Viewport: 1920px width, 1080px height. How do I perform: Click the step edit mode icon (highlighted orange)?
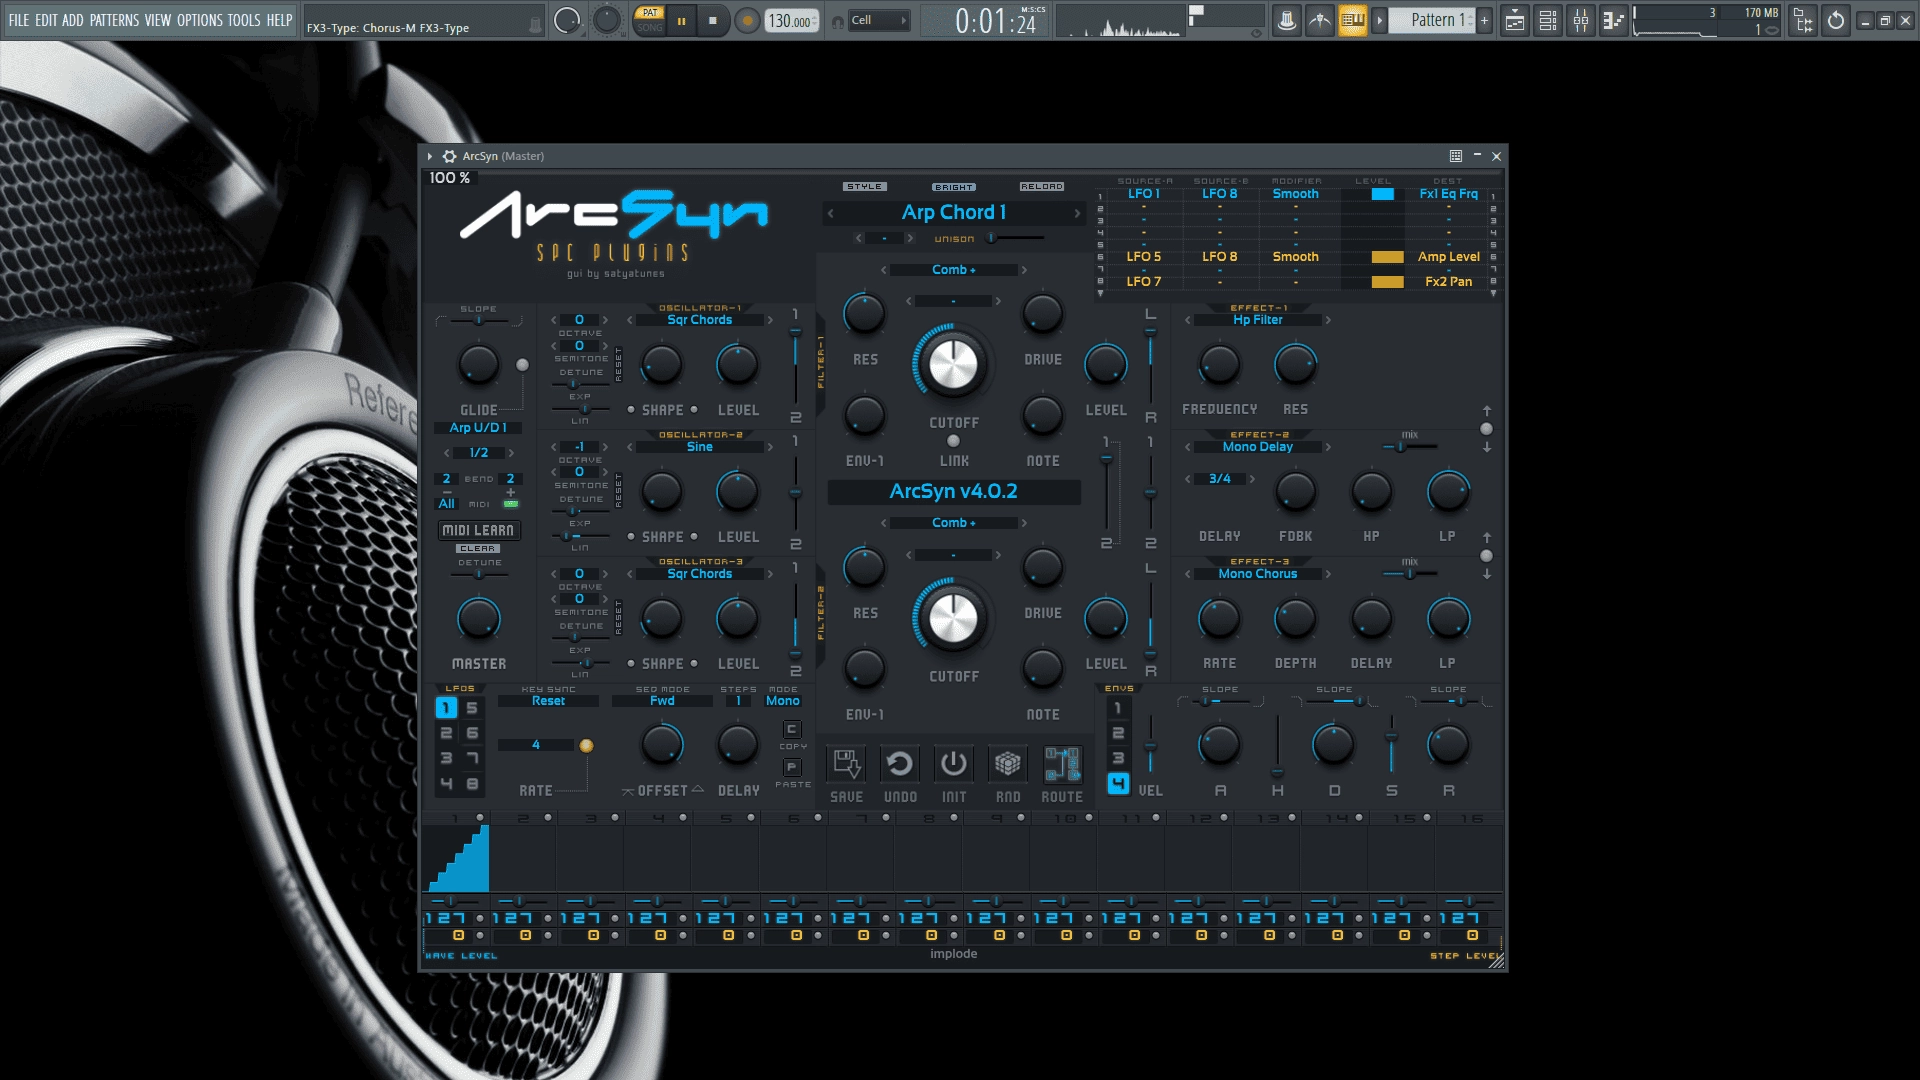click(x=1352, y=20)
